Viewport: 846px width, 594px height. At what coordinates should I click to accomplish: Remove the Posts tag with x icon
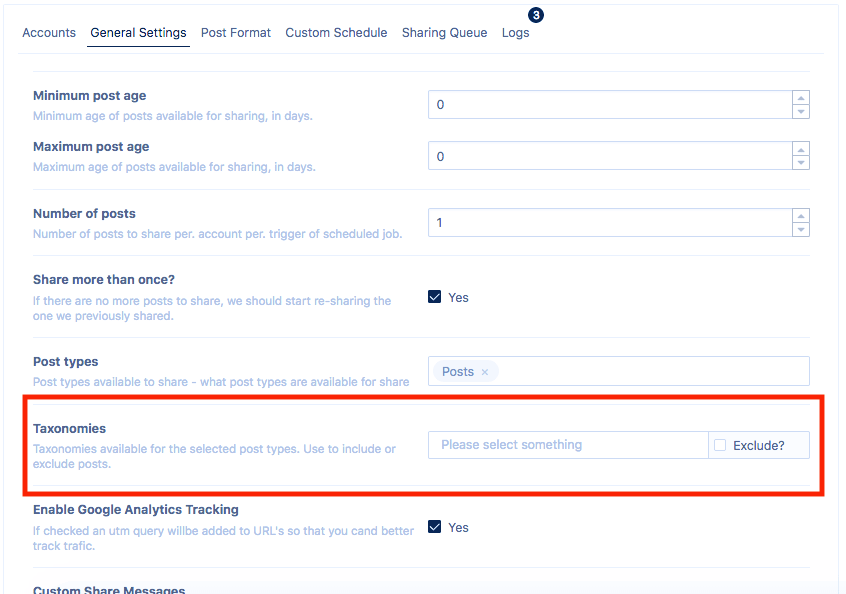coord(485,372)
